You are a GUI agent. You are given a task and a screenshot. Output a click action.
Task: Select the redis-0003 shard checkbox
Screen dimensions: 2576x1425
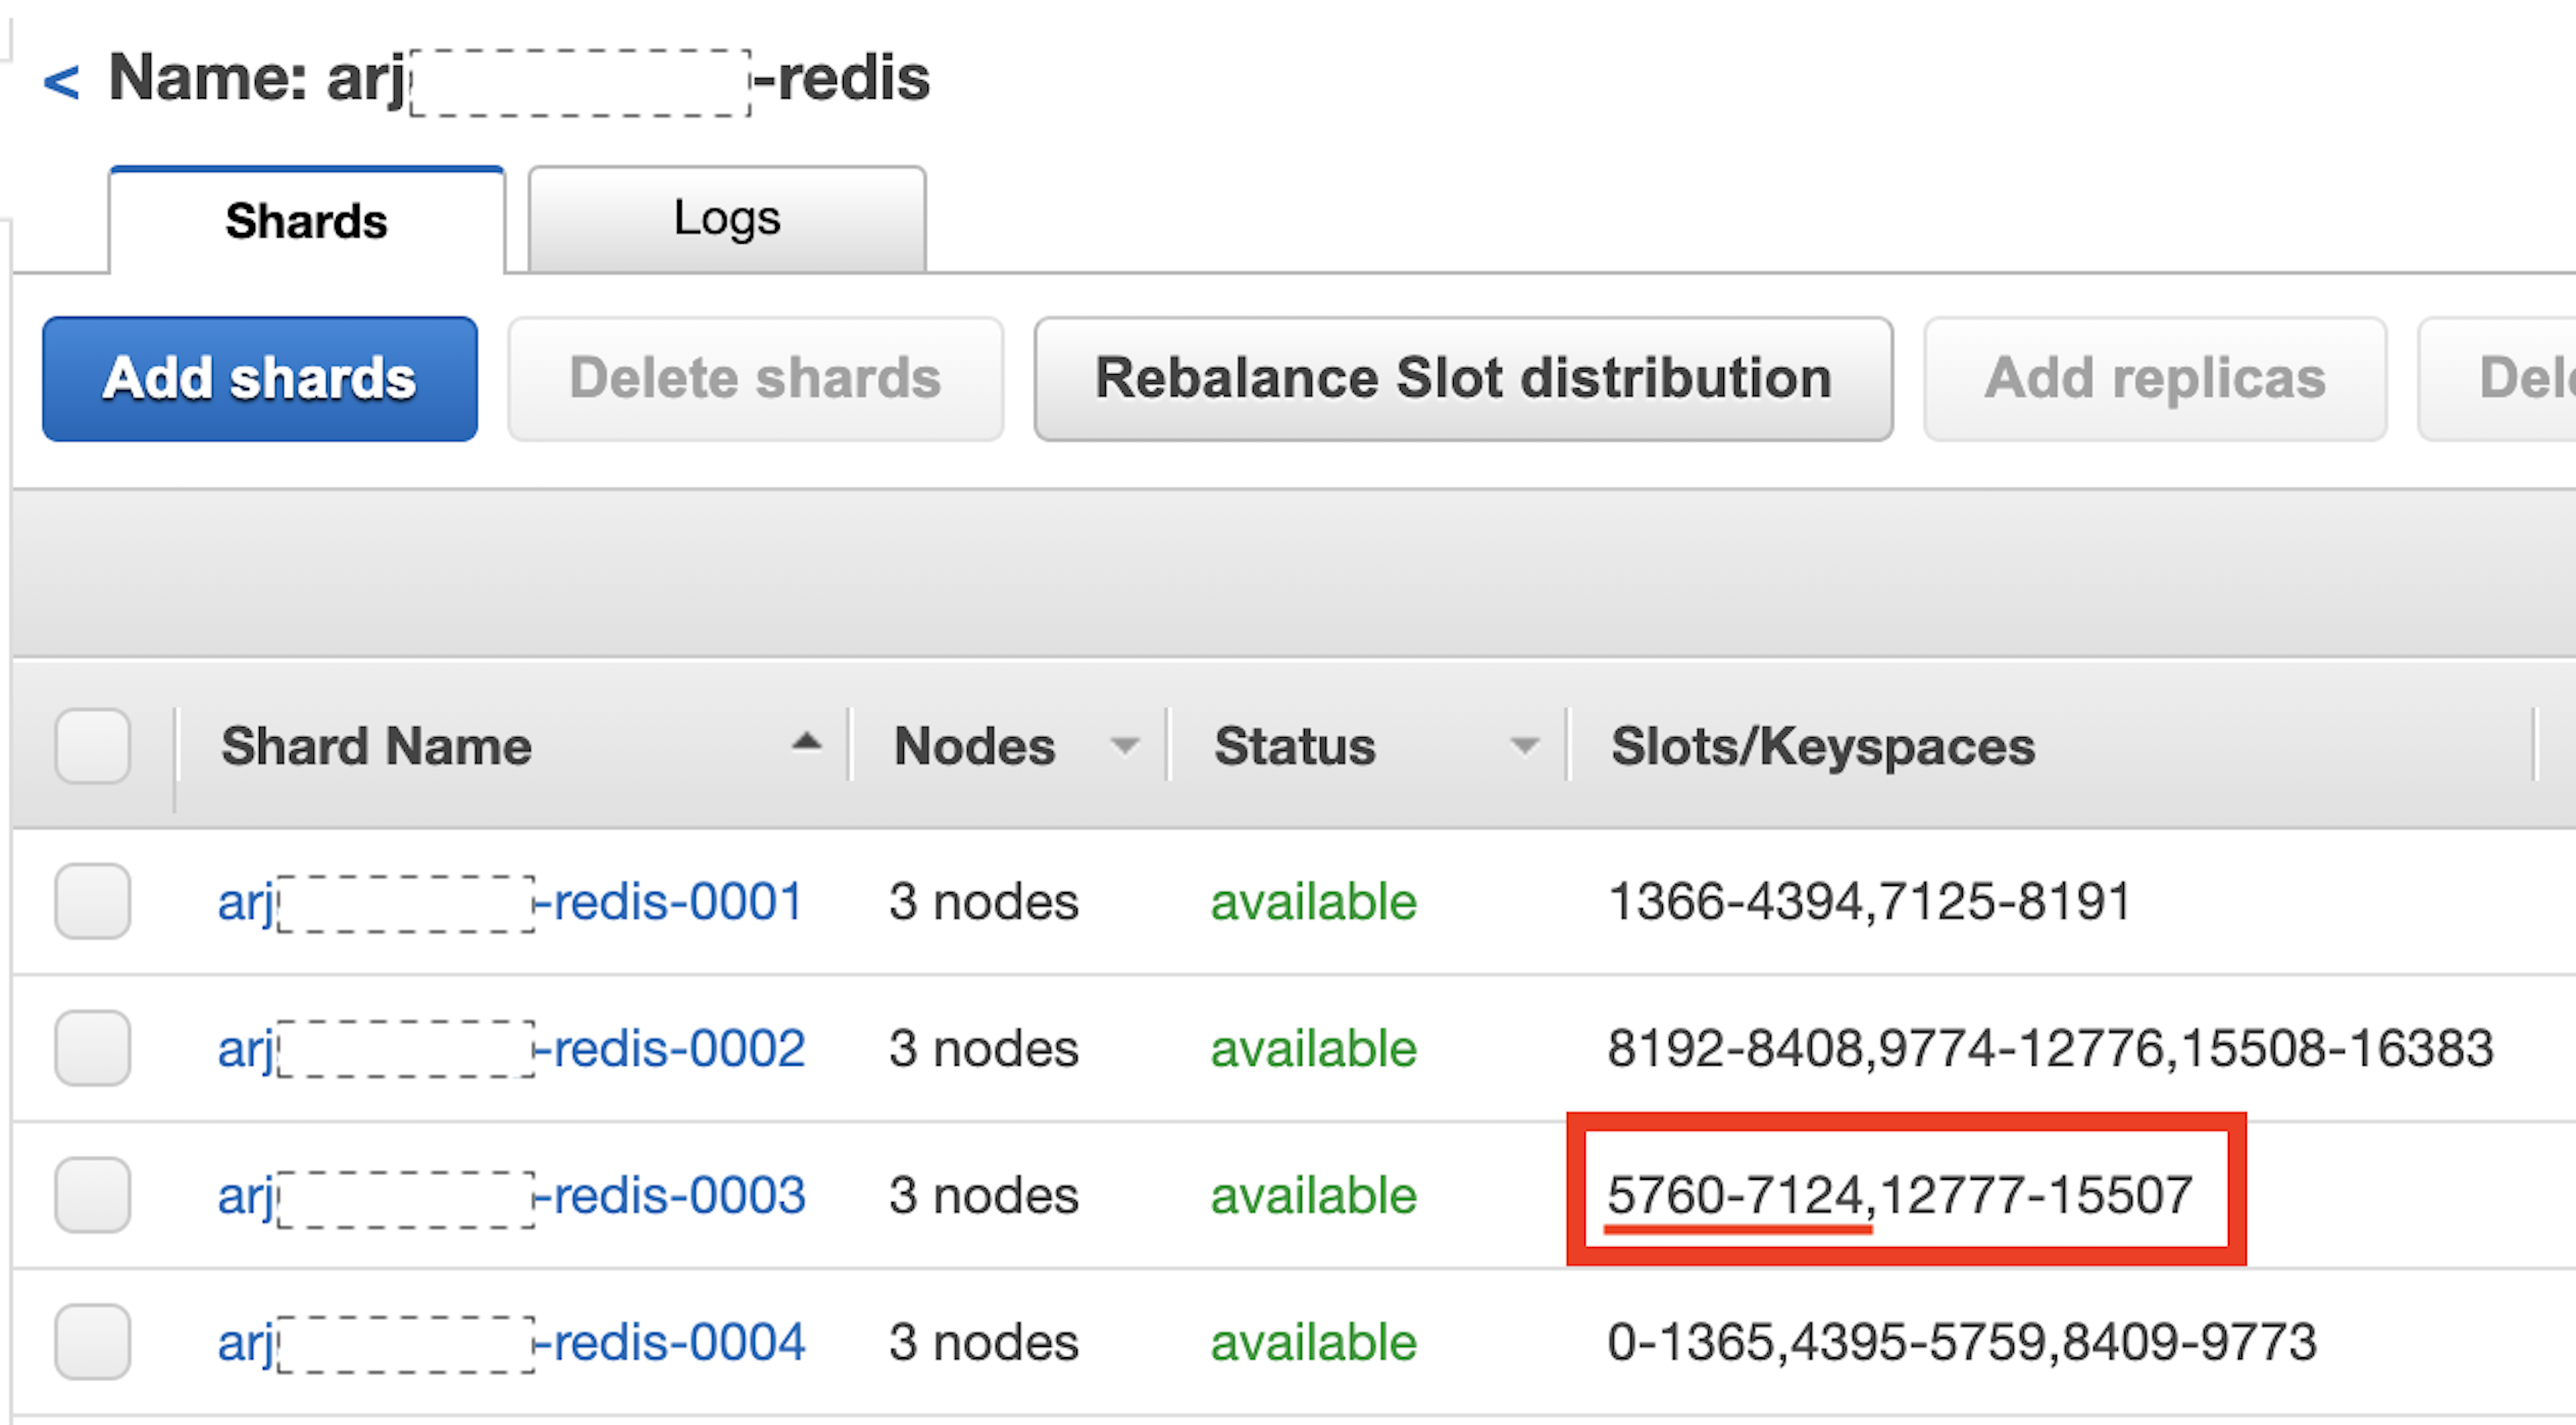(92, 1195)
